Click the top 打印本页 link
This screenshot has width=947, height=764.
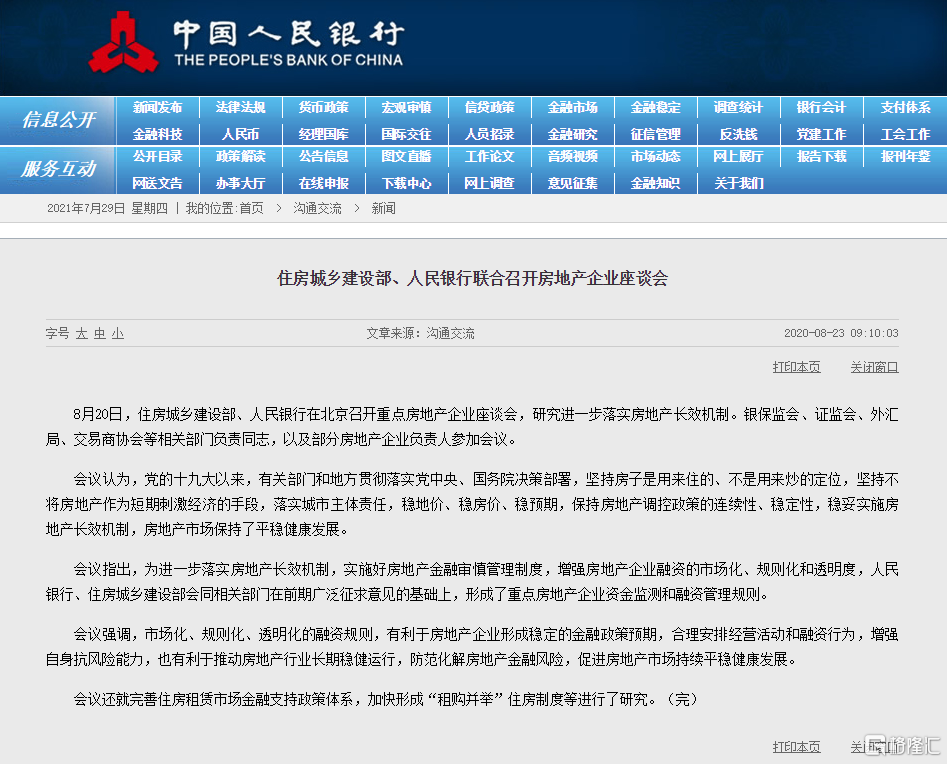[x=796, y=367]
